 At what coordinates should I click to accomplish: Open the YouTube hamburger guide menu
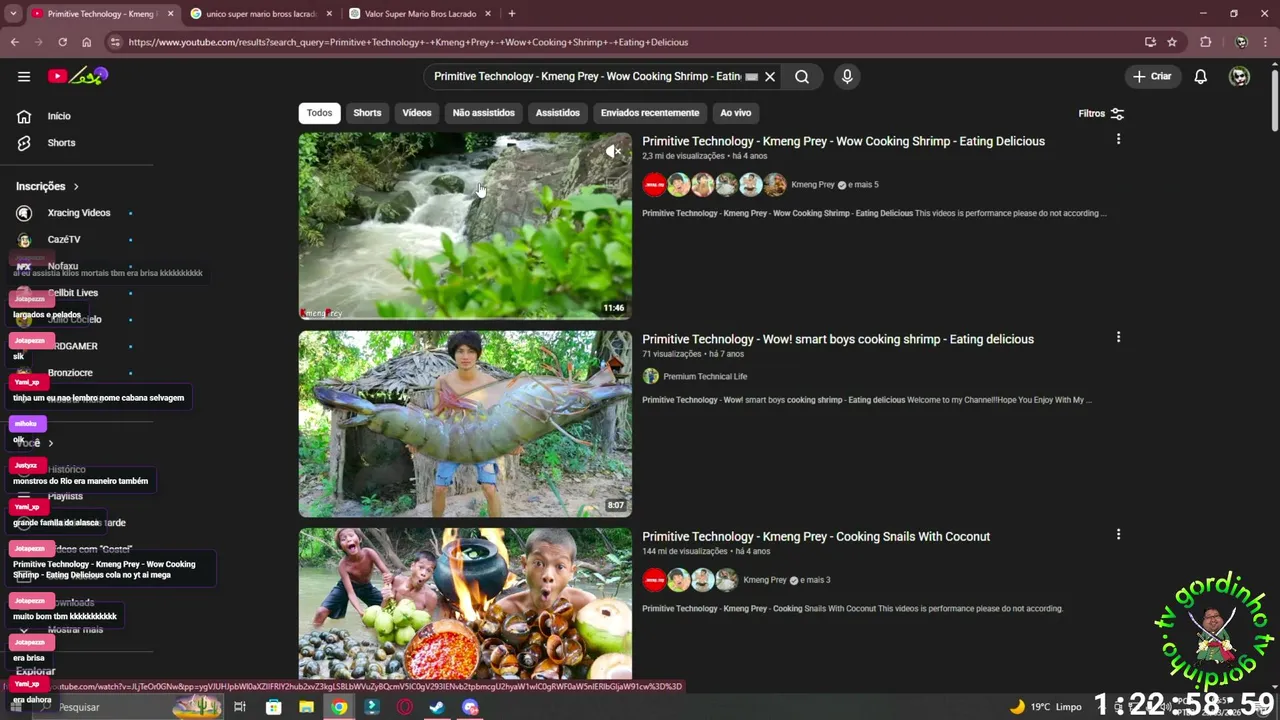coord(24,76)
